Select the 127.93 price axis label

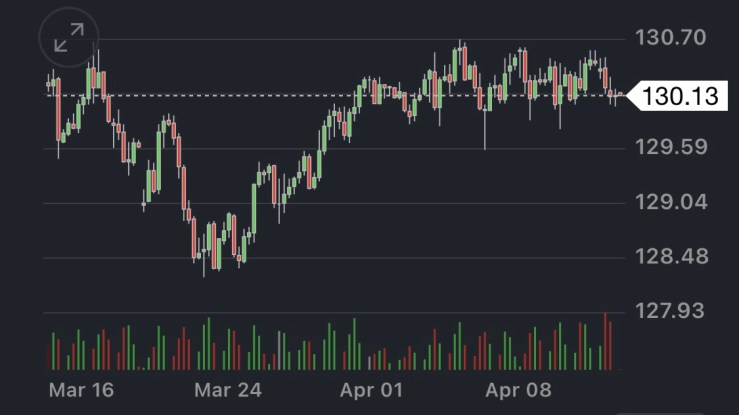(670, 311)
